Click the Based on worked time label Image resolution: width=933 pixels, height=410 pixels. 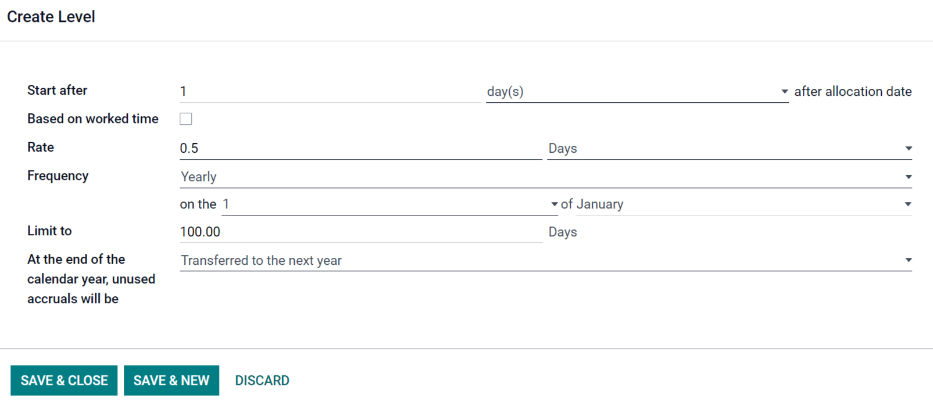coord(93,119)
